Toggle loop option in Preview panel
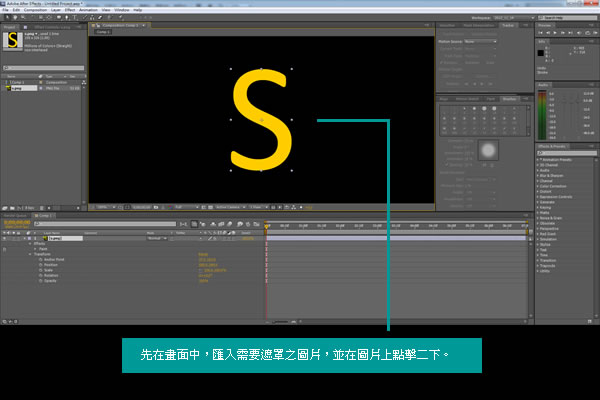 click(x=587, y=33)
